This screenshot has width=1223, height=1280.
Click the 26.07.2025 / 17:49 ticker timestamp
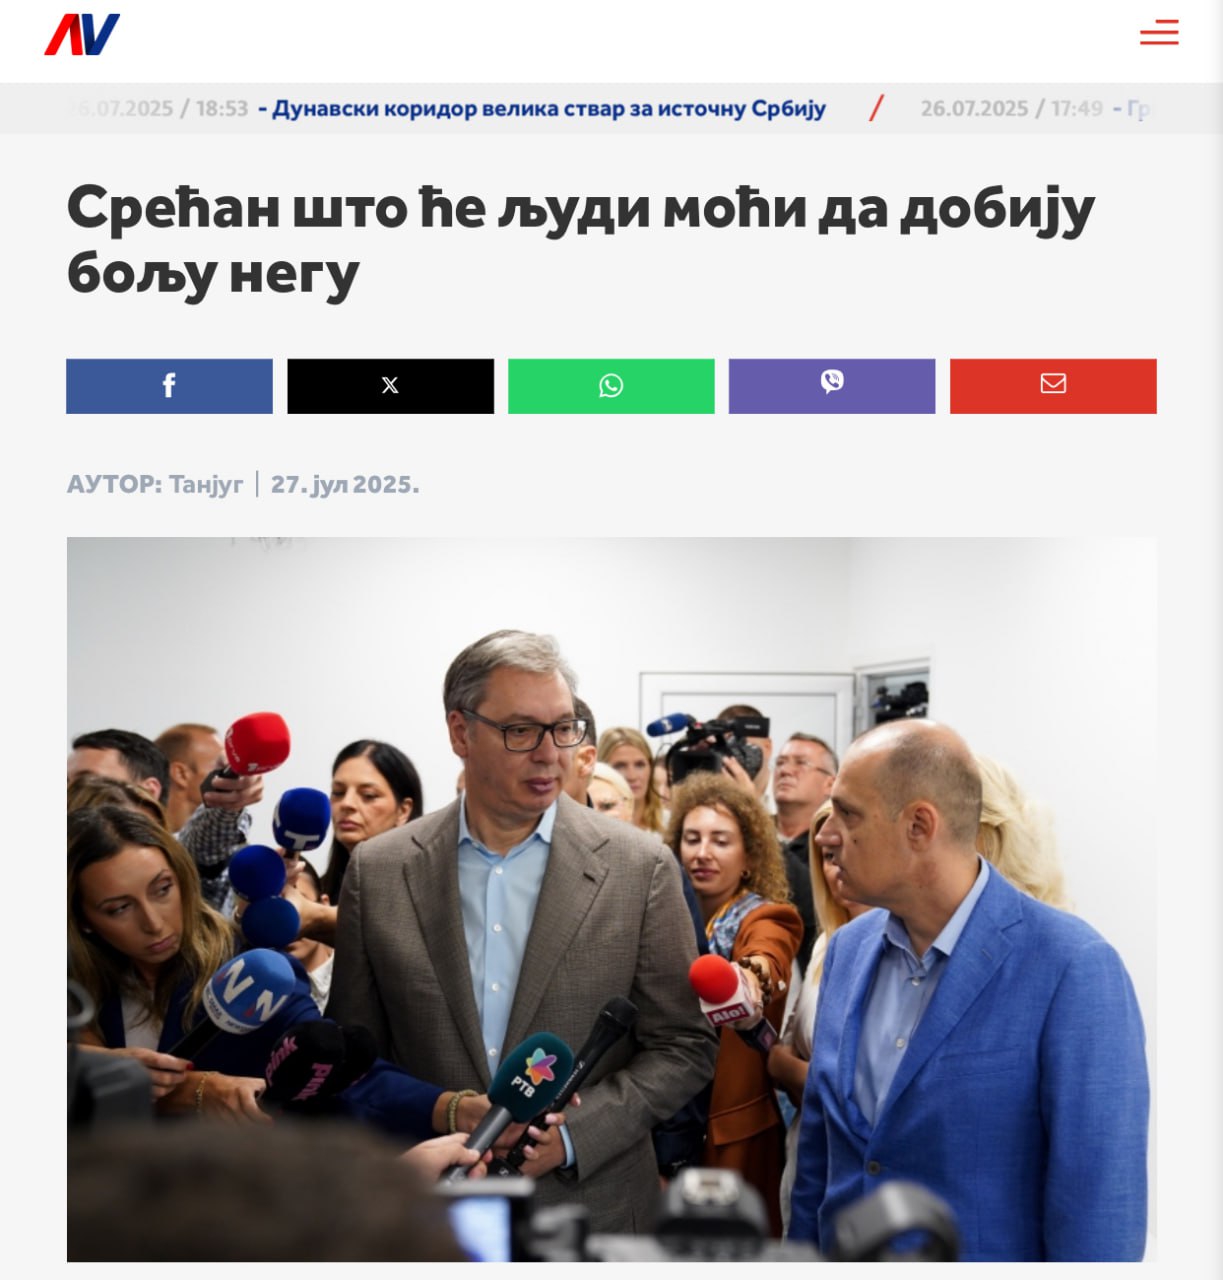coord(1011,108)
